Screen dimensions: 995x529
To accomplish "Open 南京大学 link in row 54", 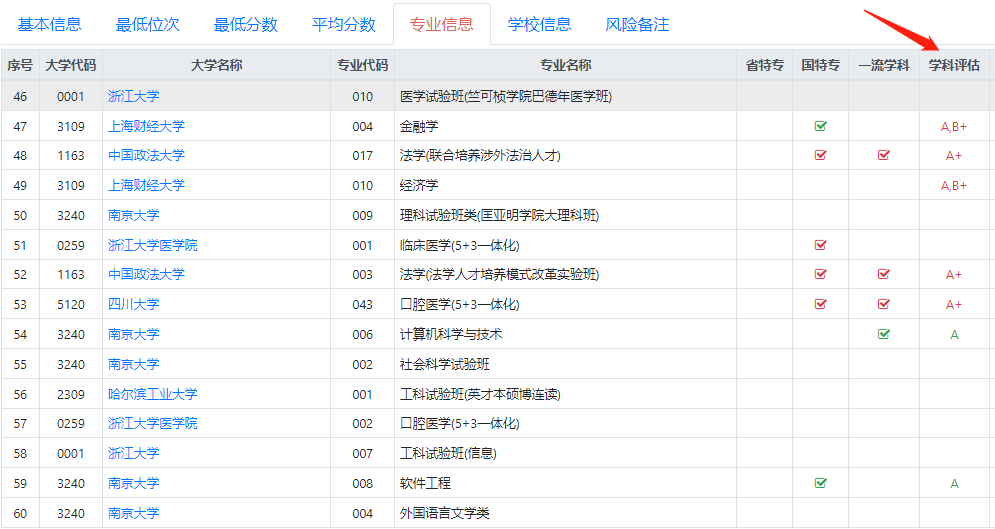I will (133, 334).
